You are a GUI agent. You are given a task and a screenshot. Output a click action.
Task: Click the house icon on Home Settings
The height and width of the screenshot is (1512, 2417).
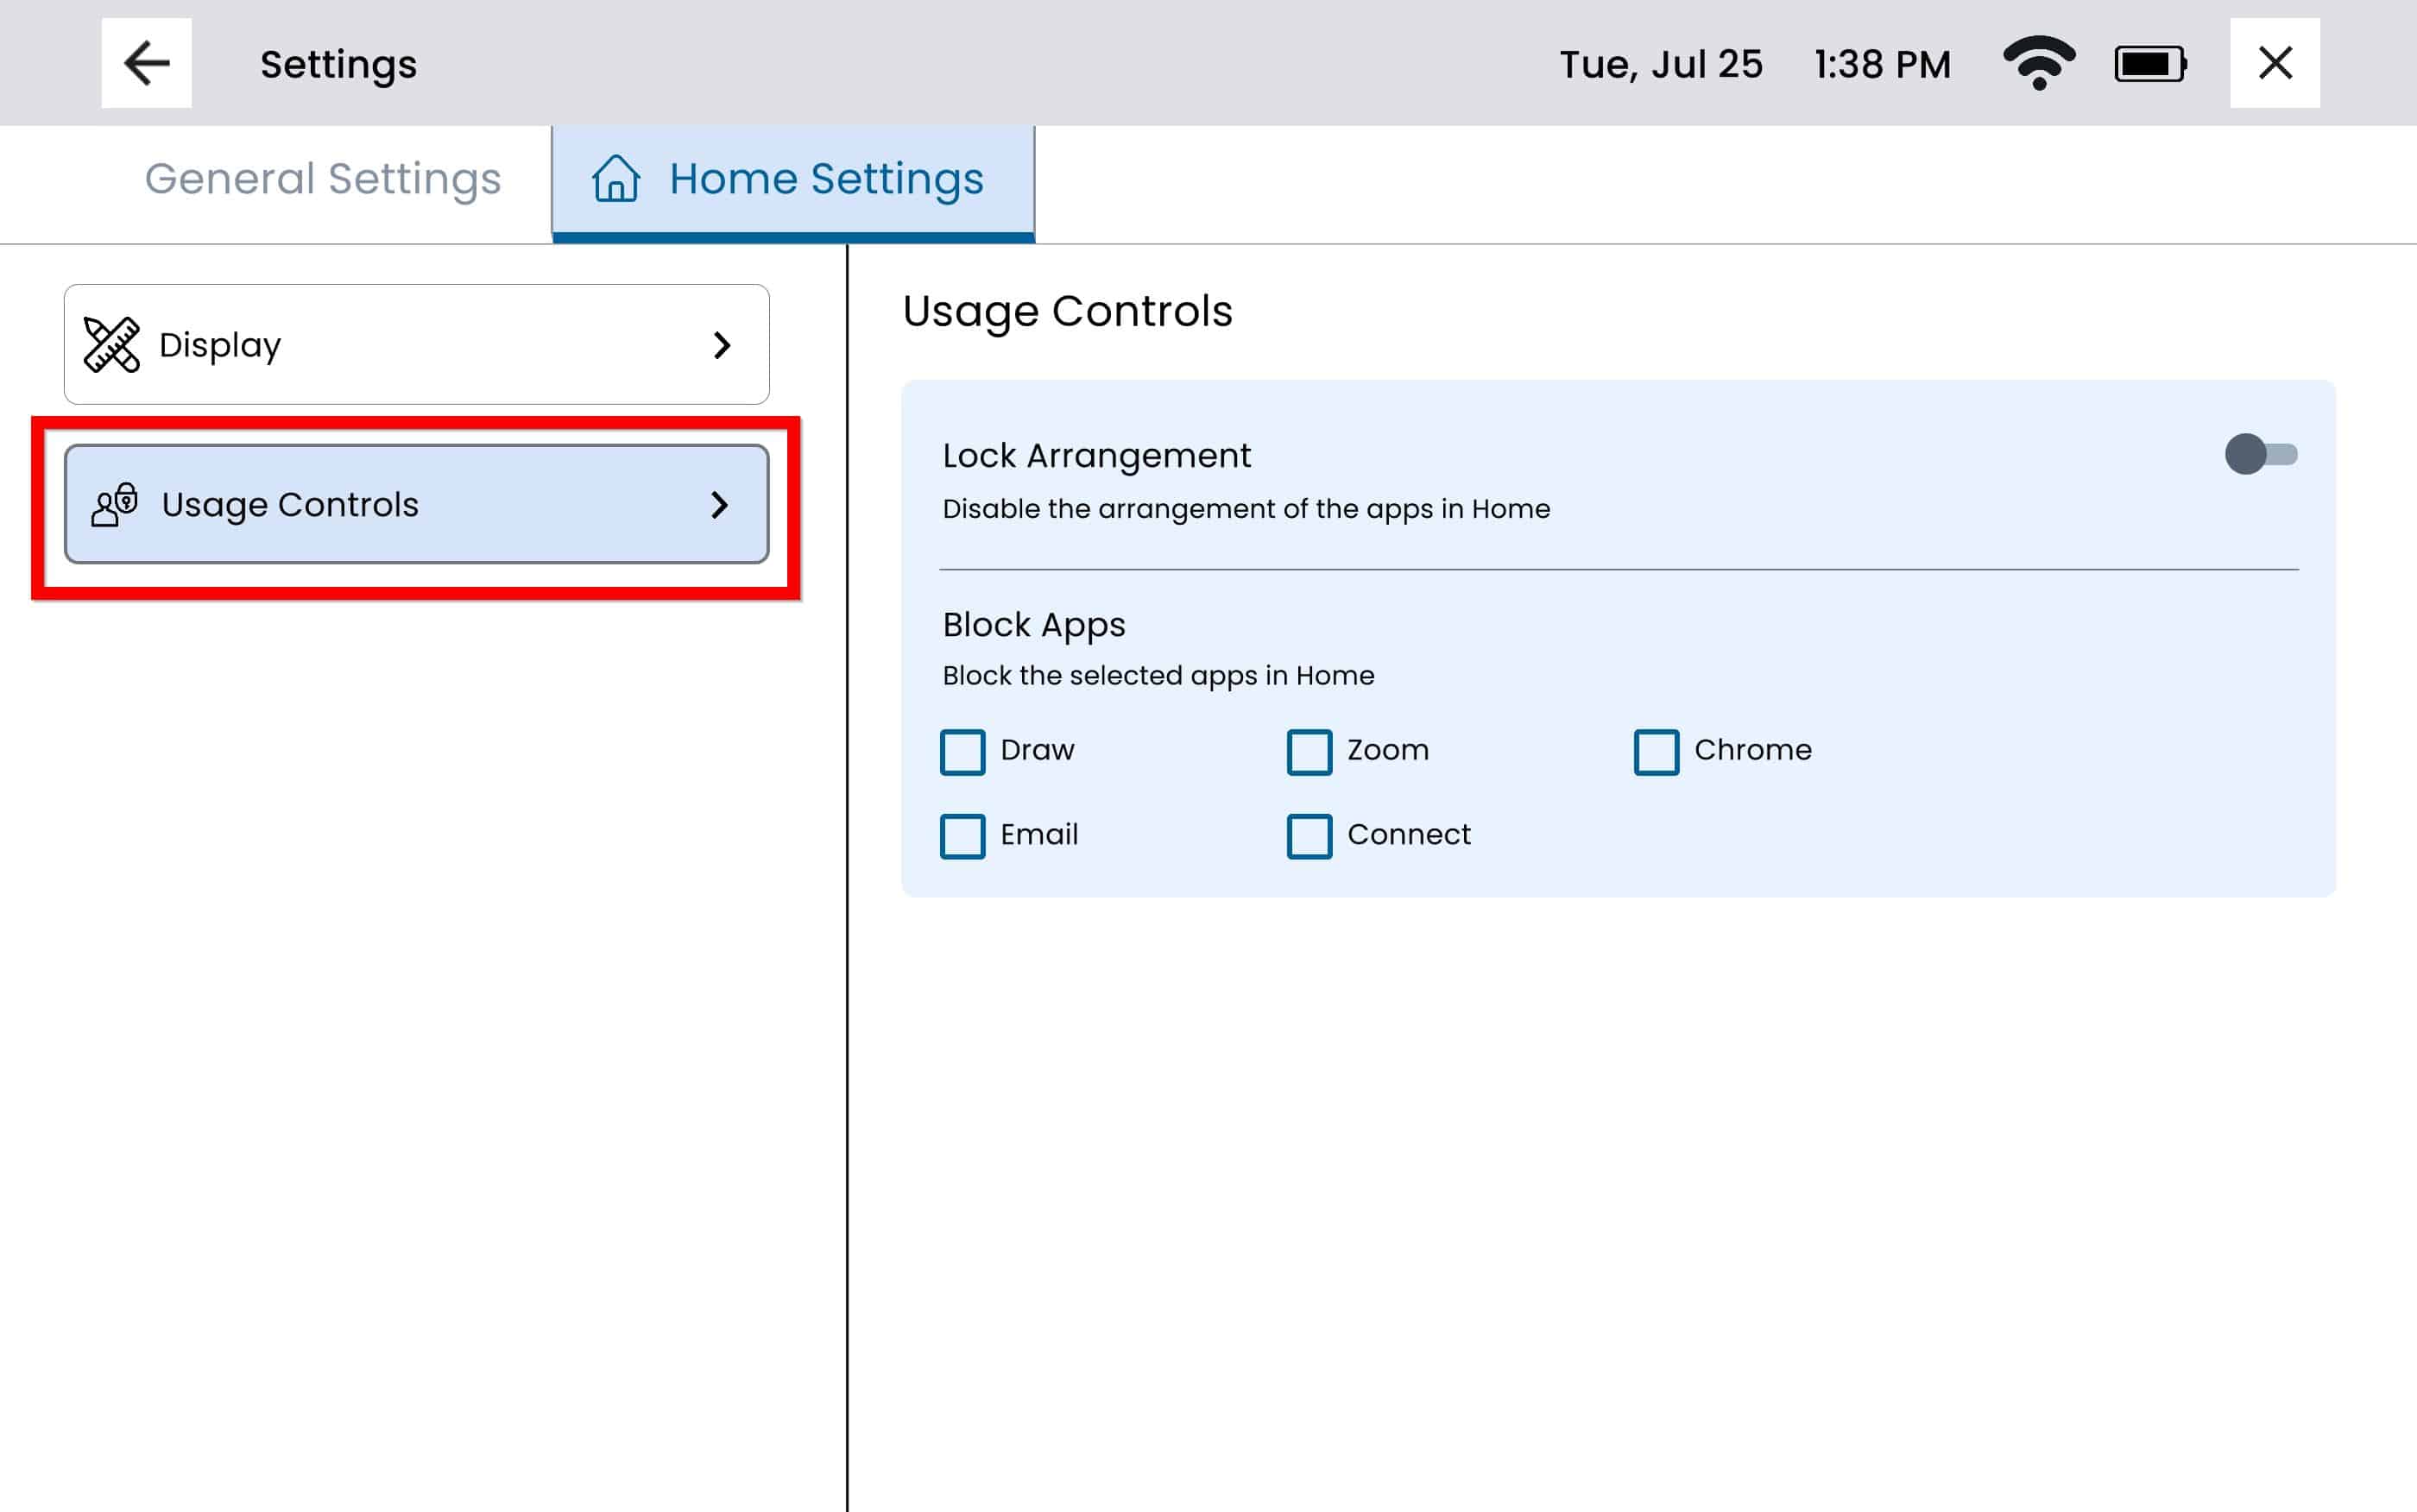tap(616, 179)
